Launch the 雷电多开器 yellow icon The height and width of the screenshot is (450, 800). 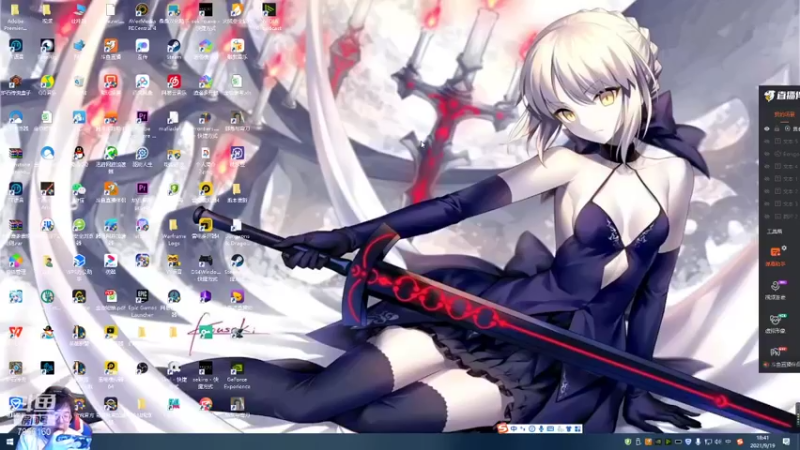coord(205,226)
